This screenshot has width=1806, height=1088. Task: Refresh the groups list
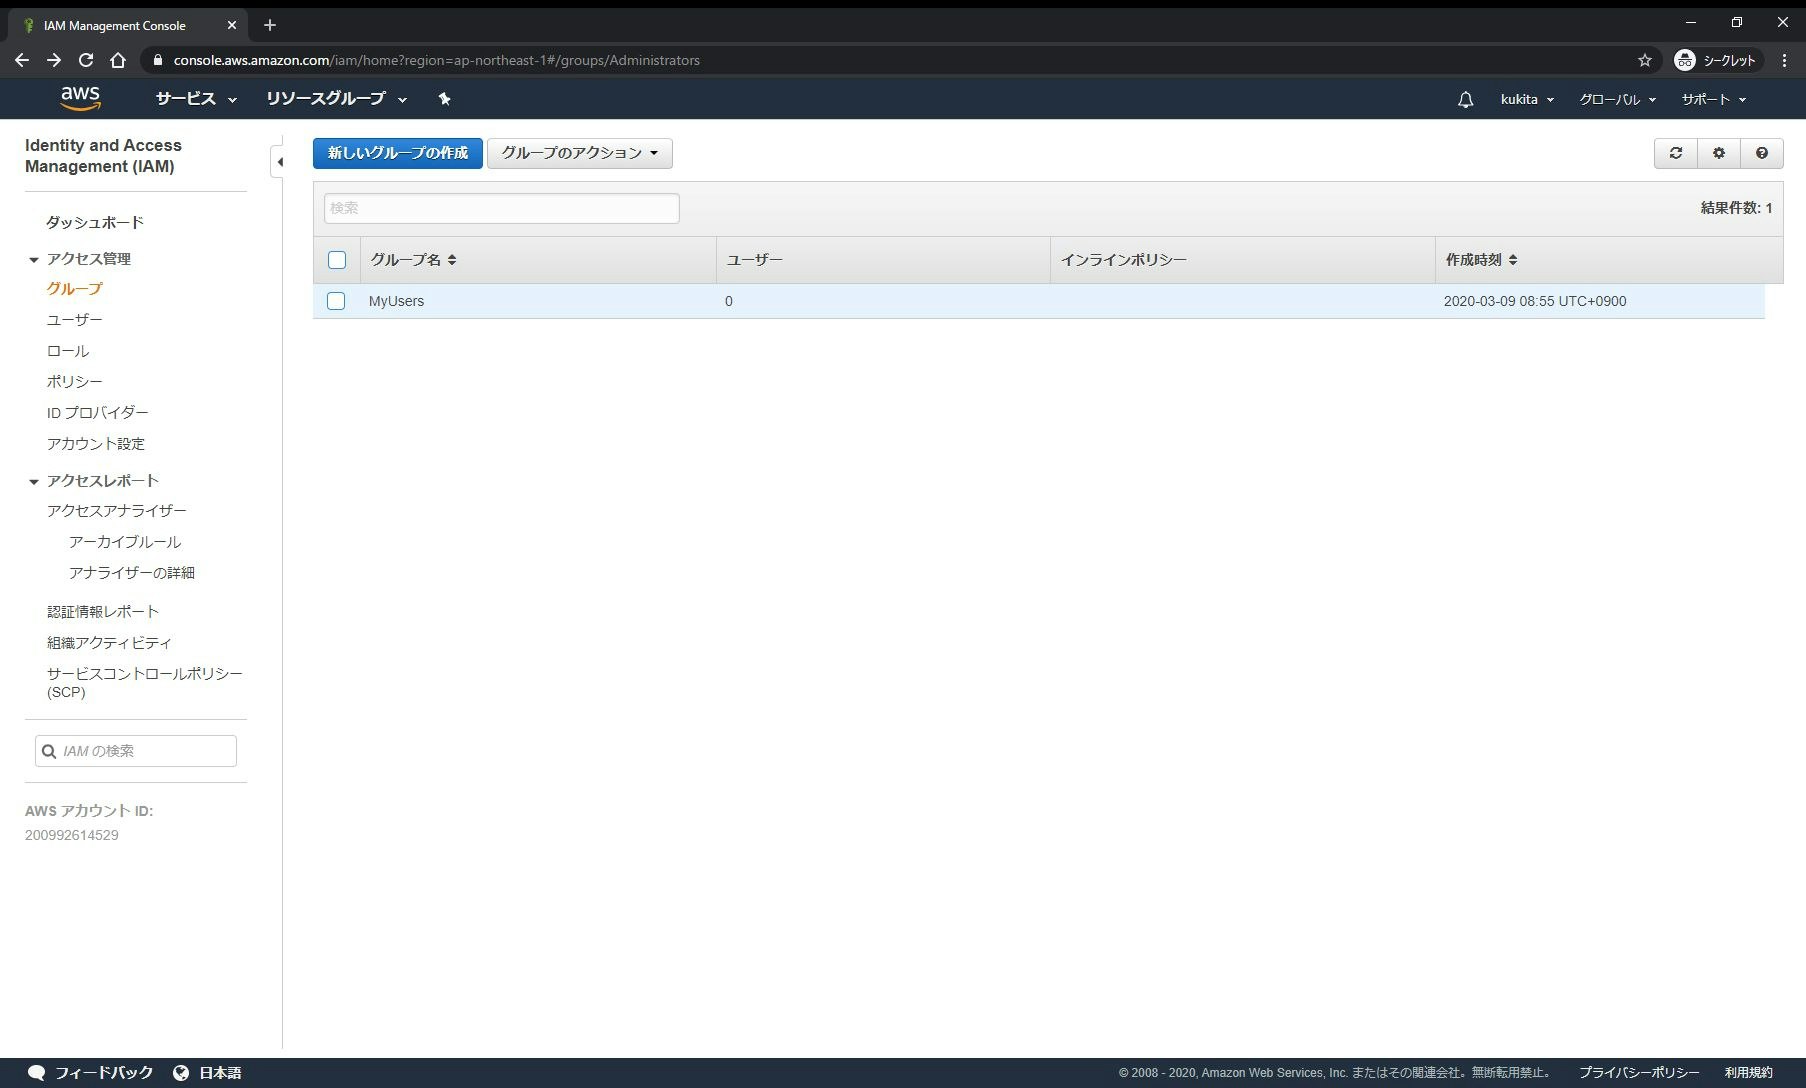click(1676, 153)
